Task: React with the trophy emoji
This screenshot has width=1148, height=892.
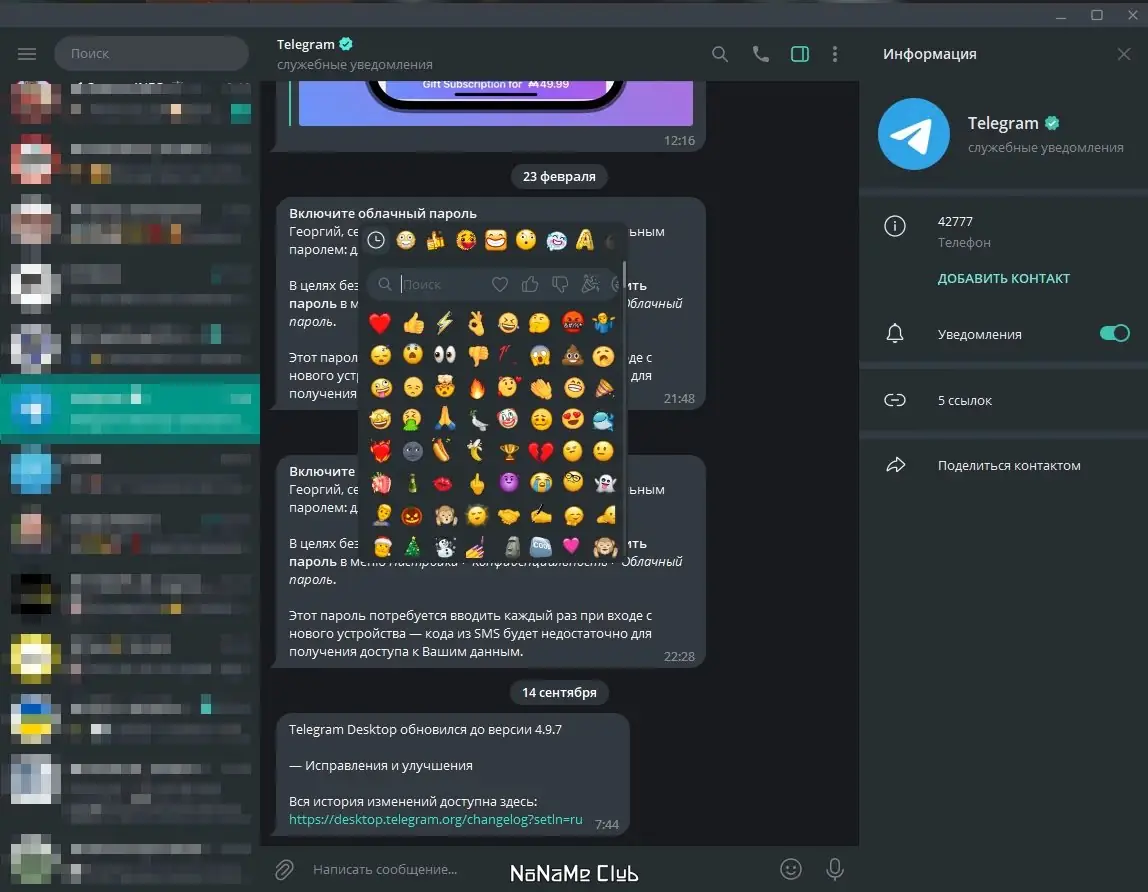Action: click(509, 452)
